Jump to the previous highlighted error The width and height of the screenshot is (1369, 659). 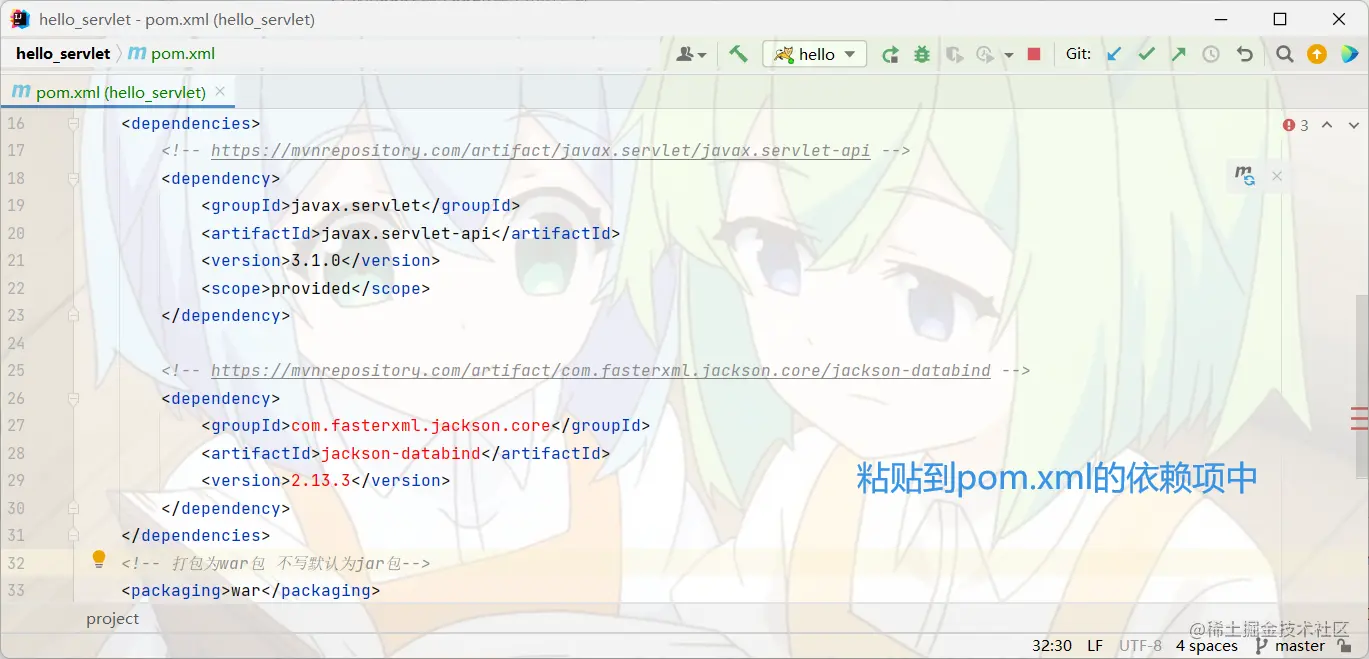[1327, 125]
